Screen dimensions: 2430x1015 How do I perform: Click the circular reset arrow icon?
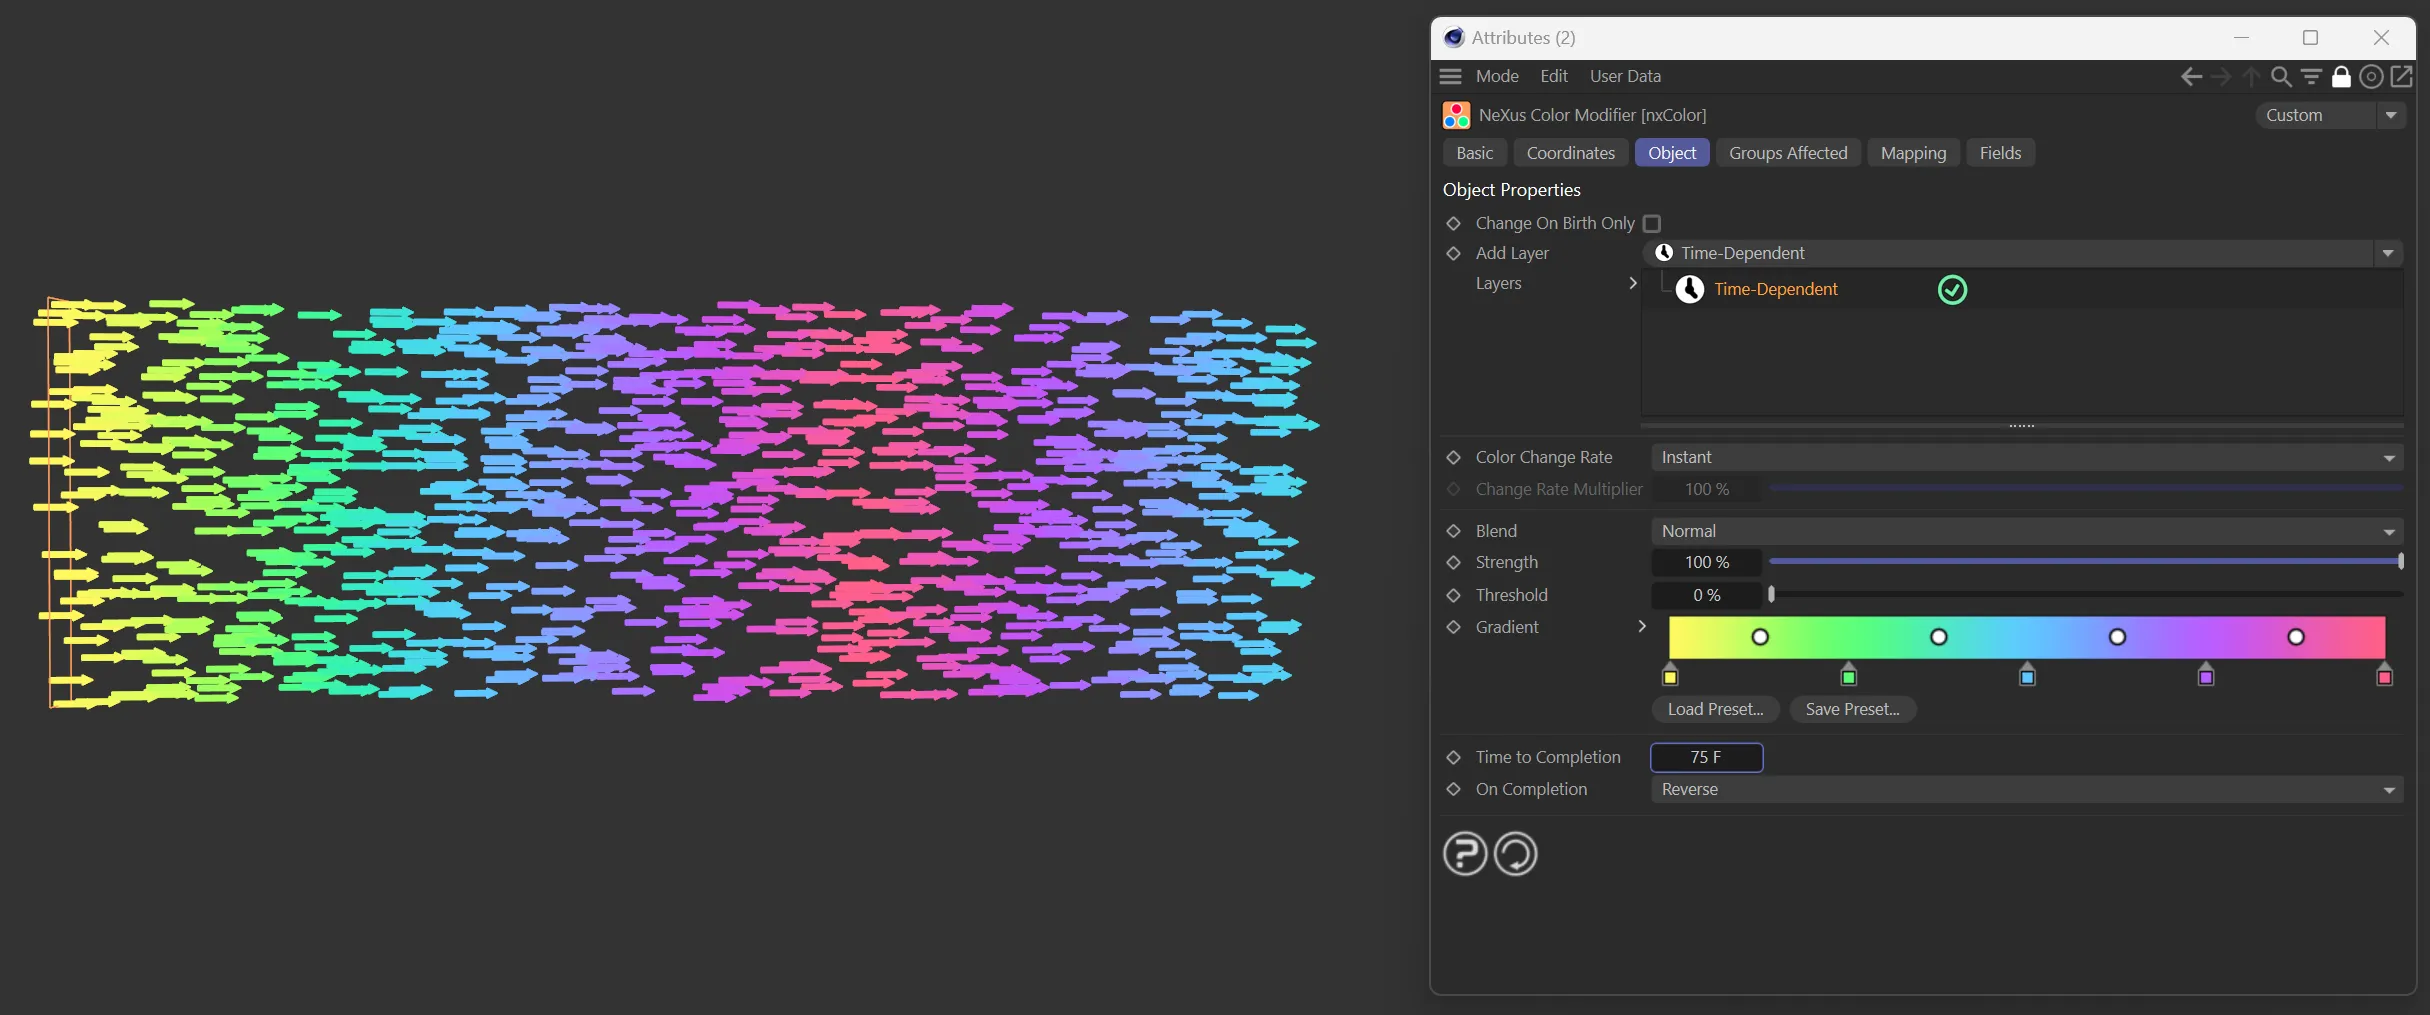[x=1515, y=854]
